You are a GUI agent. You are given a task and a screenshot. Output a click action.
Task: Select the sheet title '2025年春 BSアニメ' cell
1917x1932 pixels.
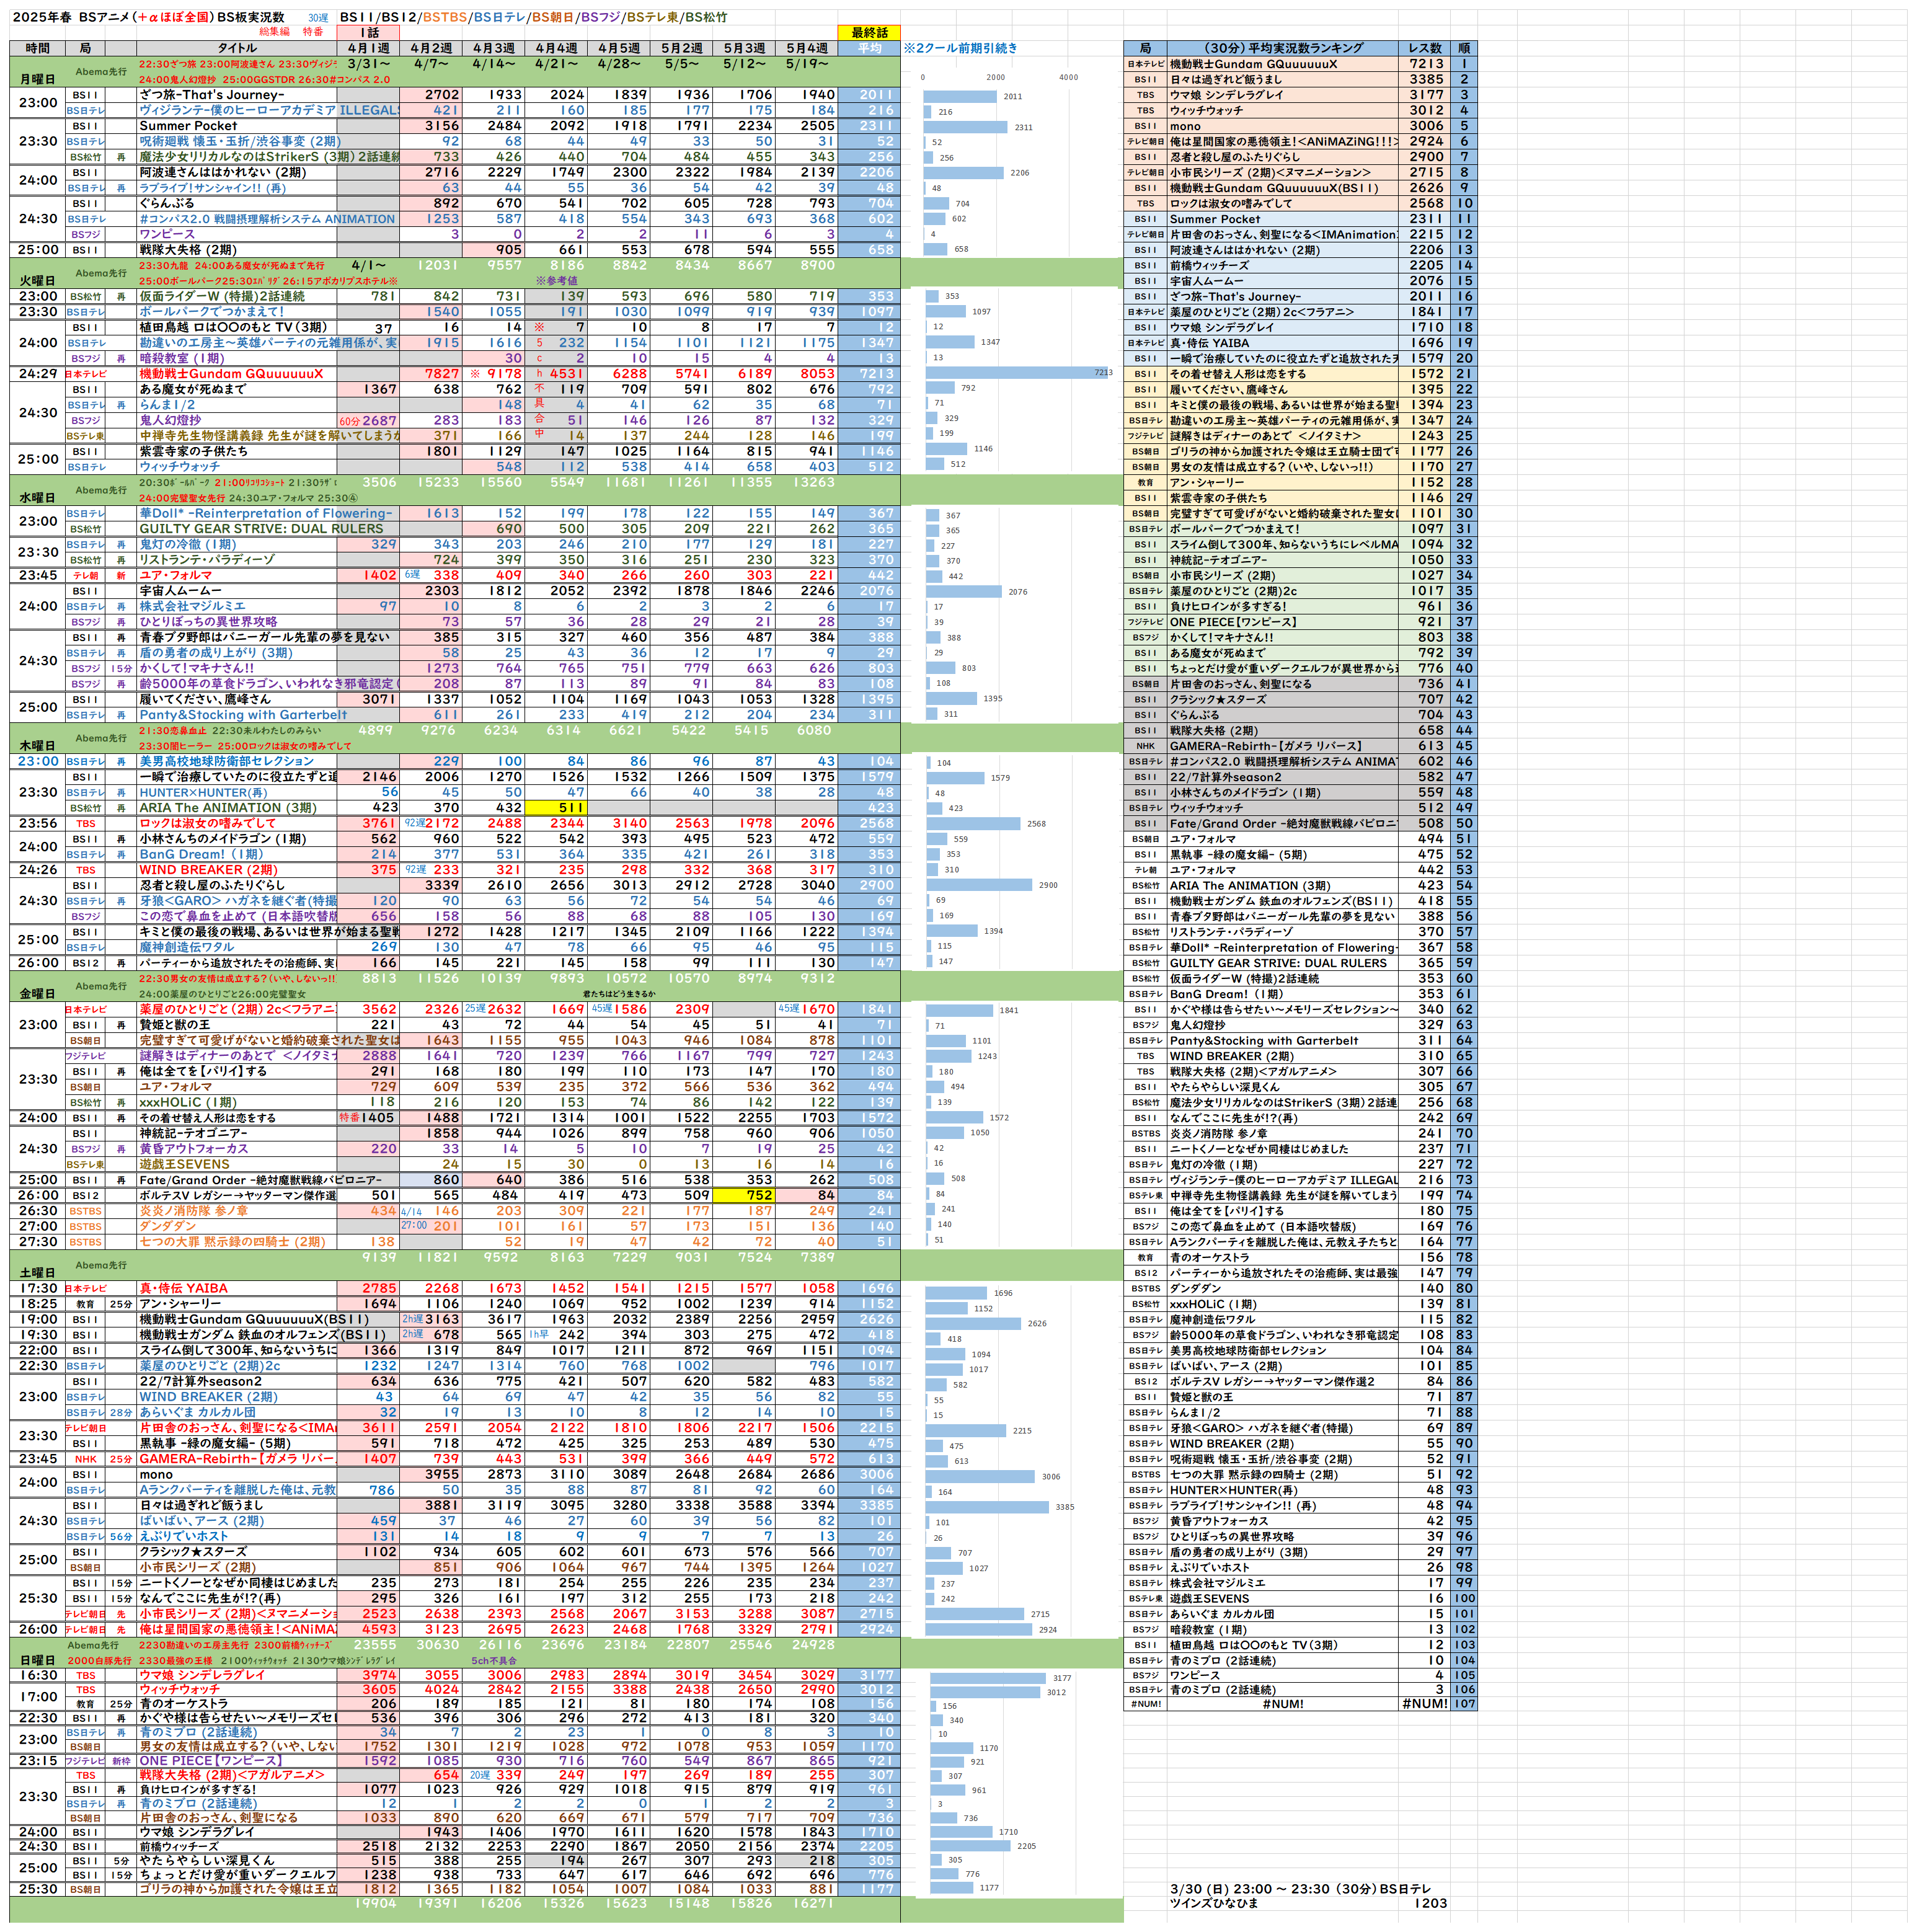pyautogui.click(x=71, y=17)
